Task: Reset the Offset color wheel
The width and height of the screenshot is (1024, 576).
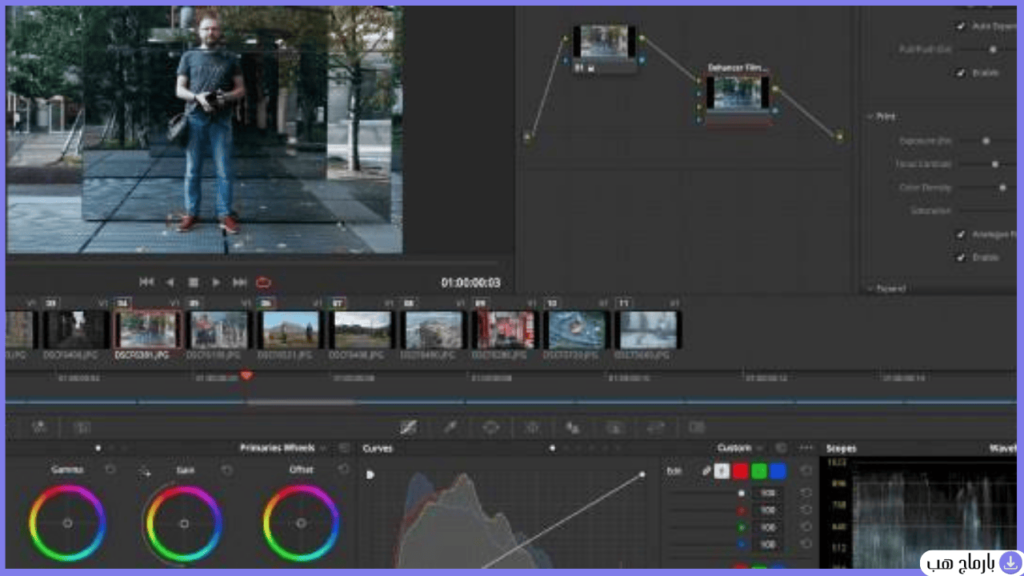Action: point(343,469)
